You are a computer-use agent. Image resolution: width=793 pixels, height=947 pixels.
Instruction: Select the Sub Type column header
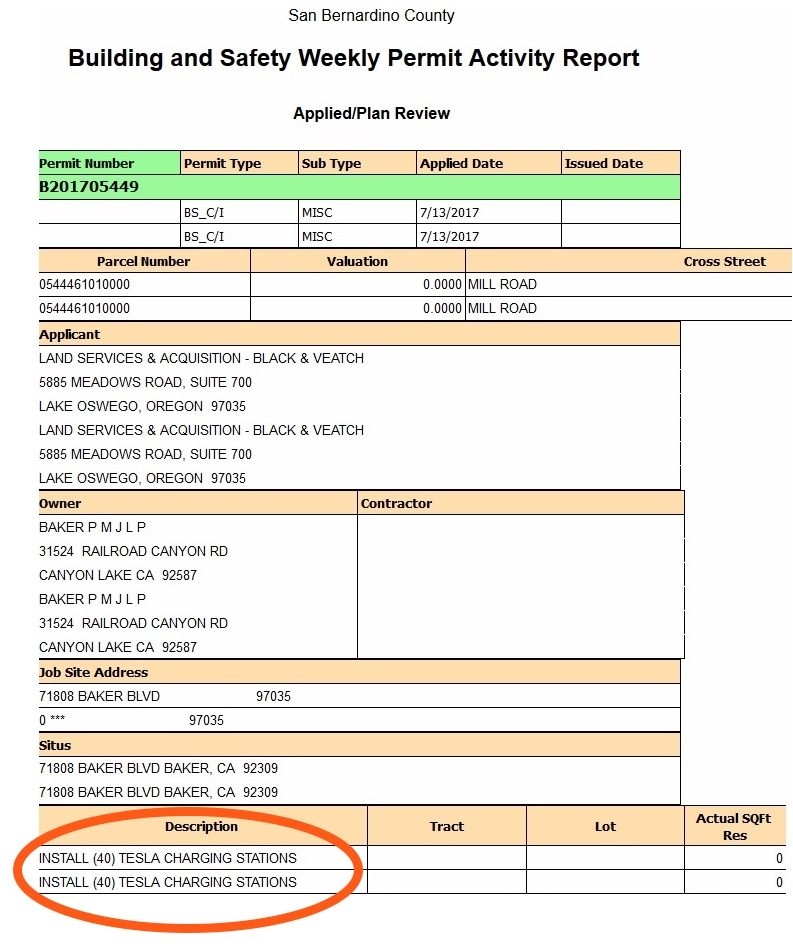(331, 163)
